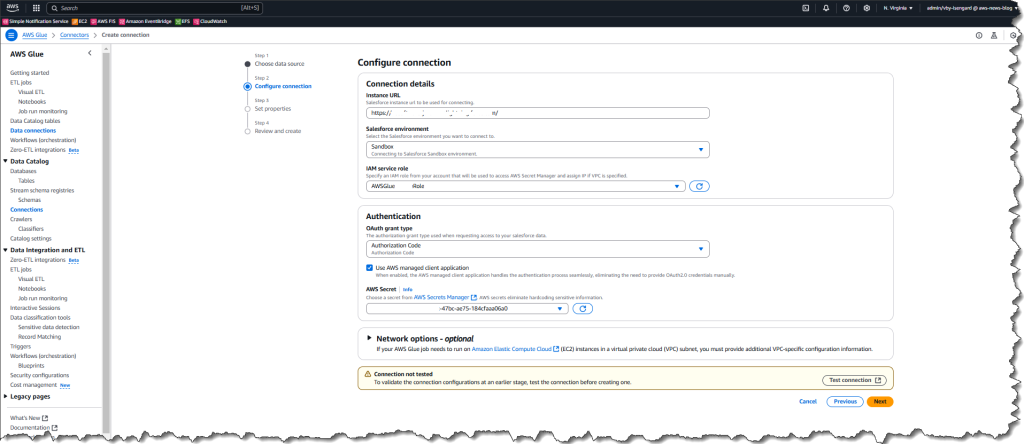This screenshot has height=444, width=1024.
Task: Refresh the AWS Secret list
Action: (583, 308)
